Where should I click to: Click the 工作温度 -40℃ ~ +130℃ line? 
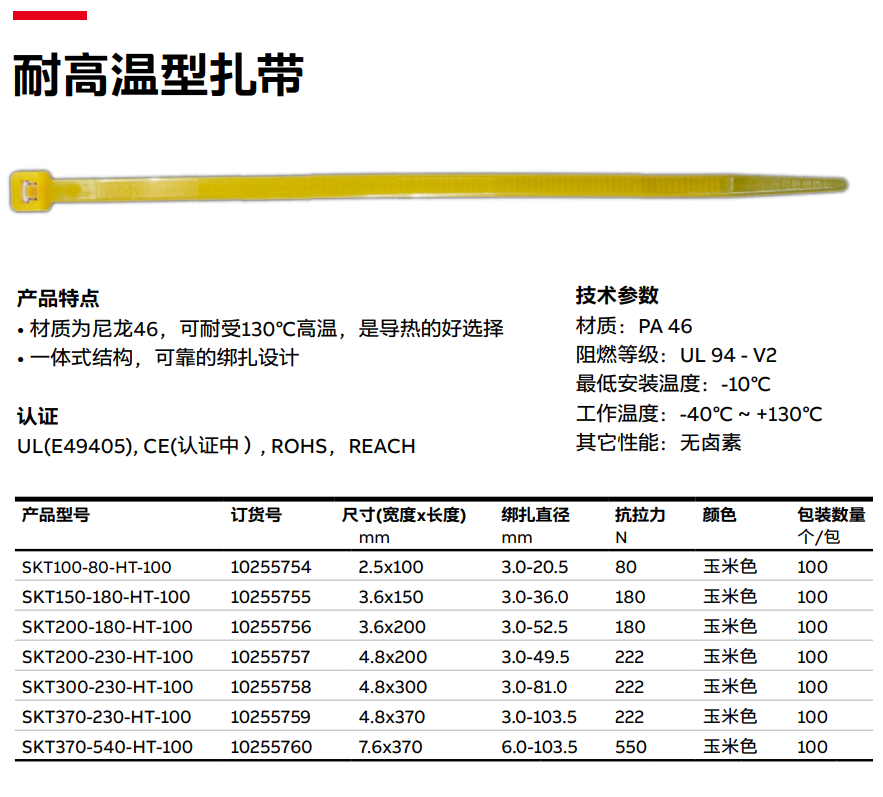(698, 414)
